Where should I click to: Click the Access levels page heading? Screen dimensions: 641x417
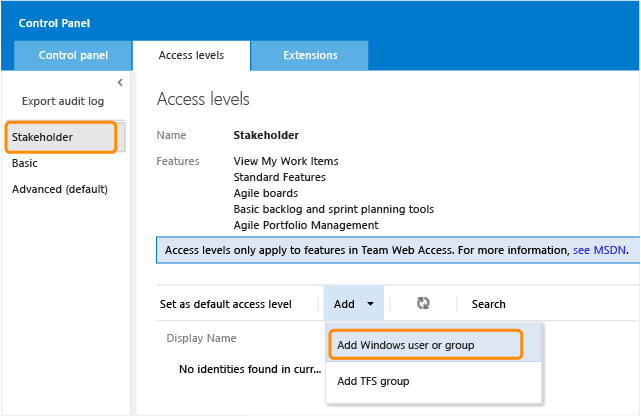(203, 99)
